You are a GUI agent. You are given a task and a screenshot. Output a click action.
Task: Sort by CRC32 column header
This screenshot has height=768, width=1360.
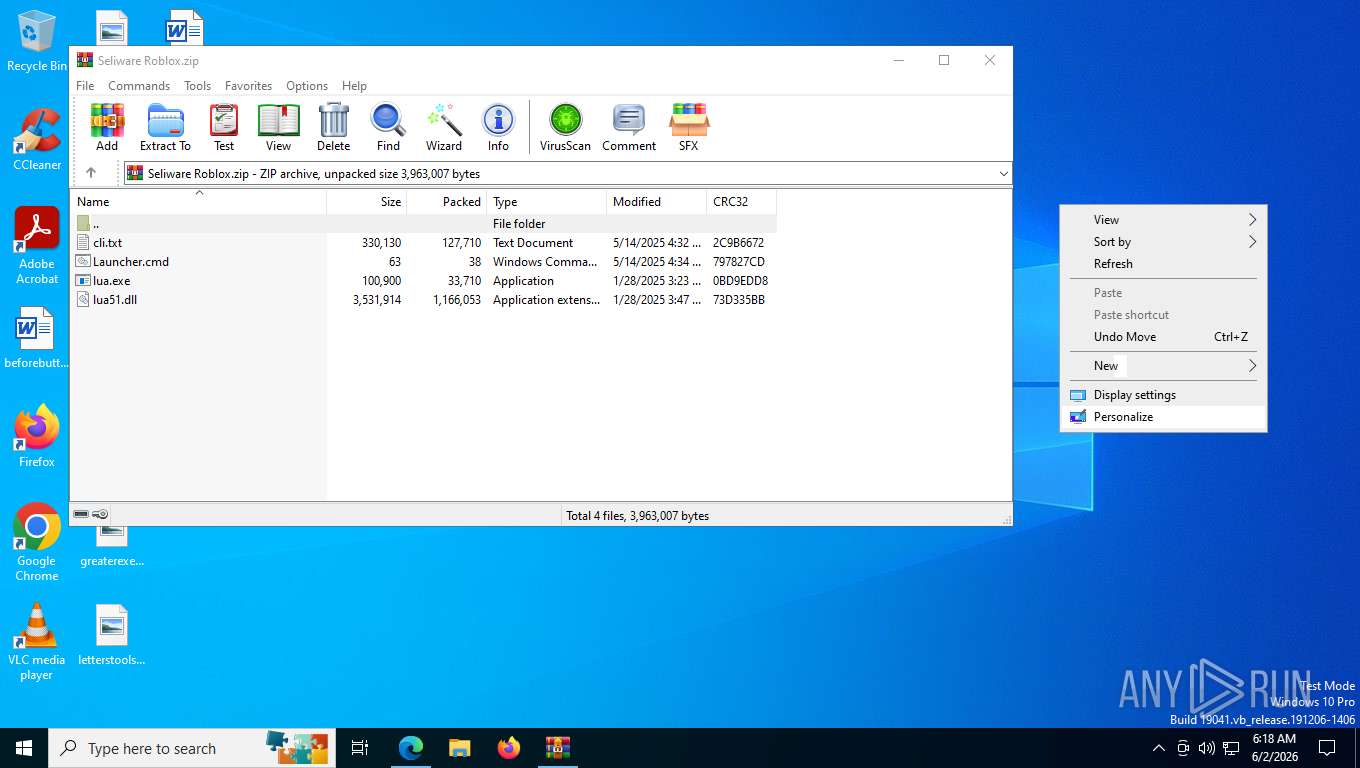coord(741,202)
